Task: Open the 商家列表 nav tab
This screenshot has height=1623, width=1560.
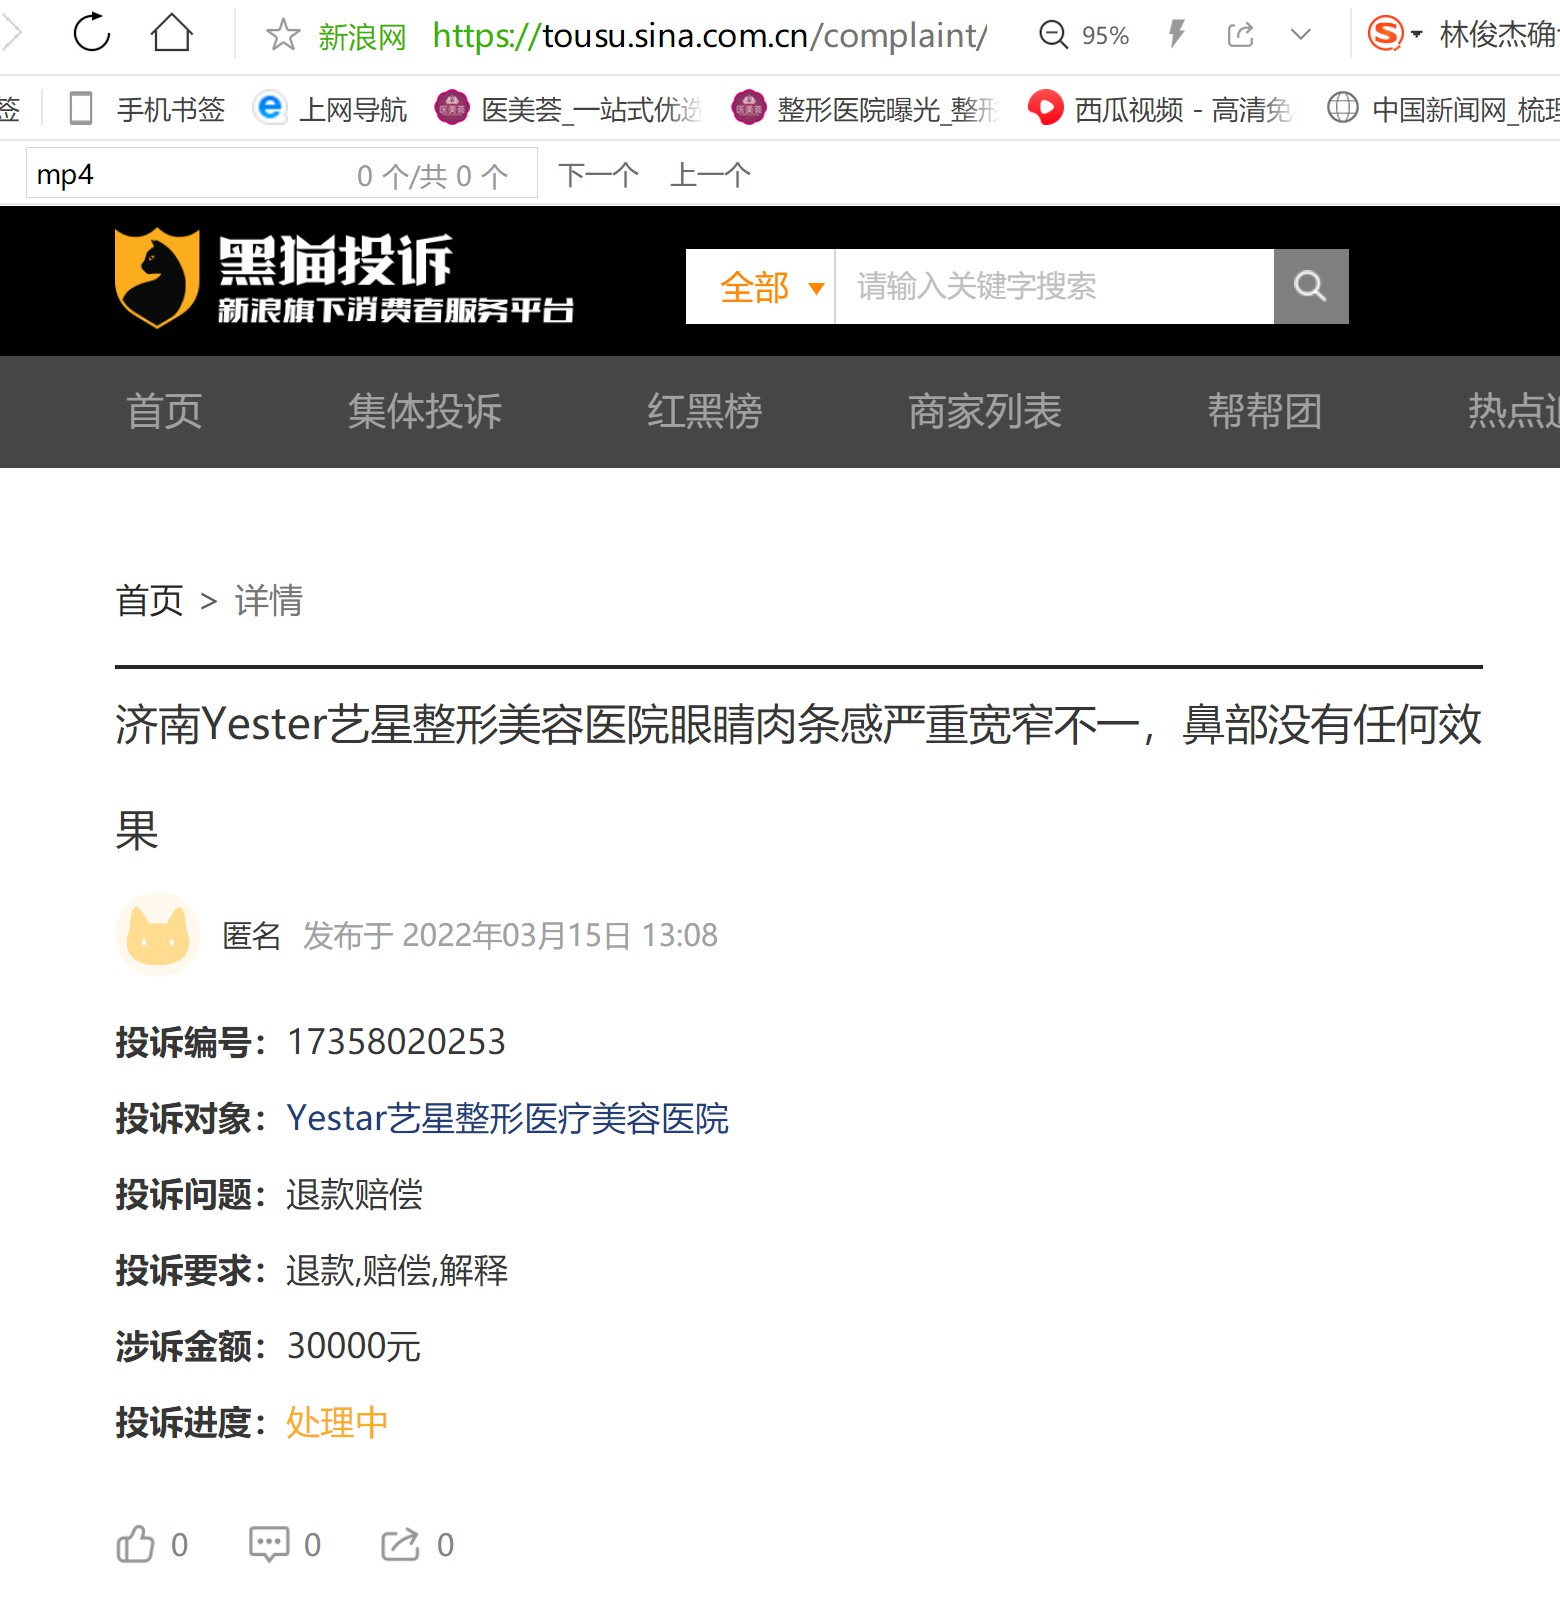Action: pyautogui.click(x=985, y=411)
